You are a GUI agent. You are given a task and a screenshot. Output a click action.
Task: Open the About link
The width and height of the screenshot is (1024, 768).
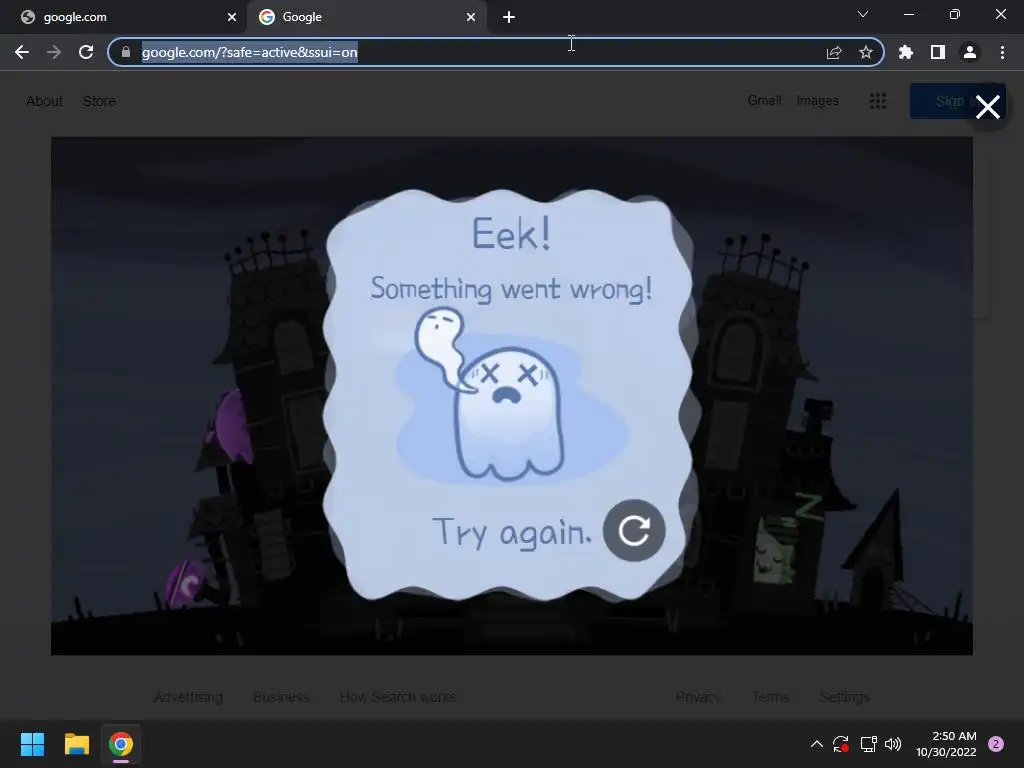tap(44, 101)
